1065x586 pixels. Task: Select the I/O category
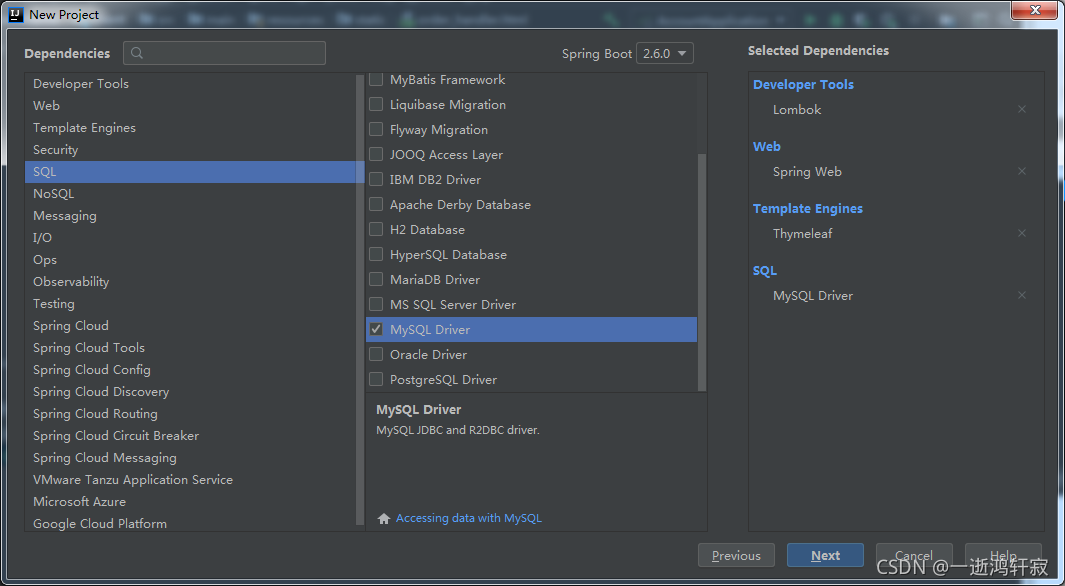(x=191, y=238)
